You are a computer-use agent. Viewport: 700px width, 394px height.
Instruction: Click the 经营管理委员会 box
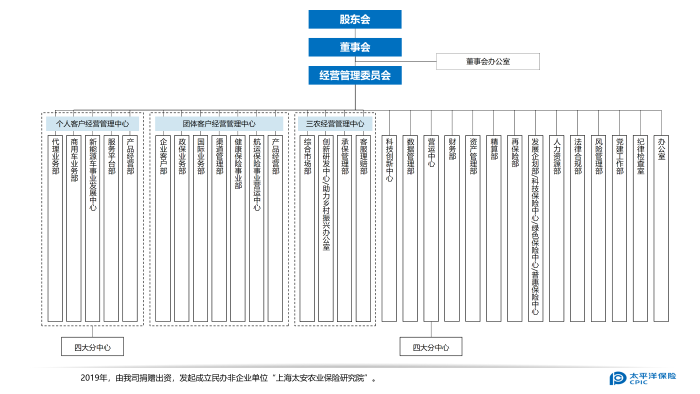point(355,75)
